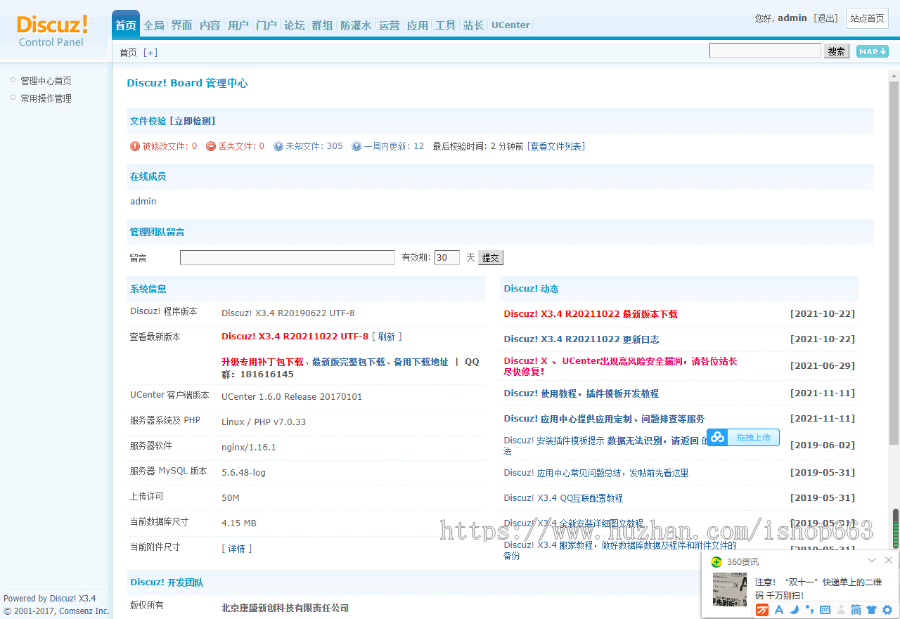Collapse the 360资讯 popup with chevron

click(x=872, y=560)
